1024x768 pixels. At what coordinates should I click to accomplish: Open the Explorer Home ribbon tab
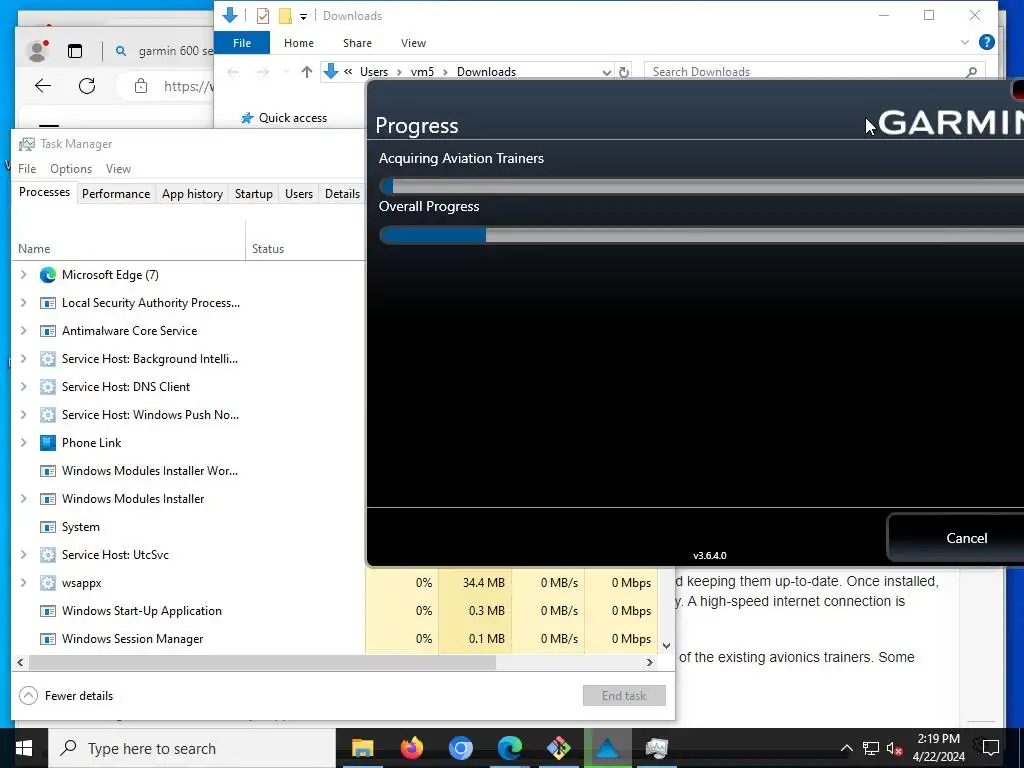tap(298, 43)
